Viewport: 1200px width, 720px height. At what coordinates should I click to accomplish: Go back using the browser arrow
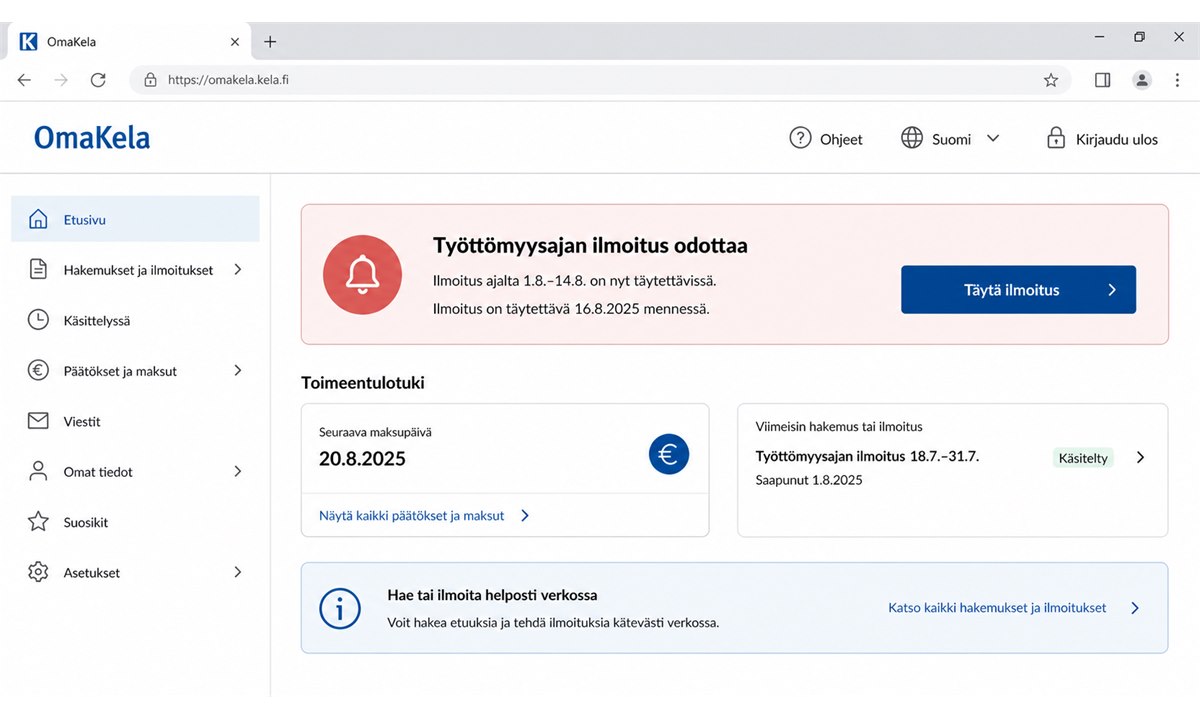24,80
